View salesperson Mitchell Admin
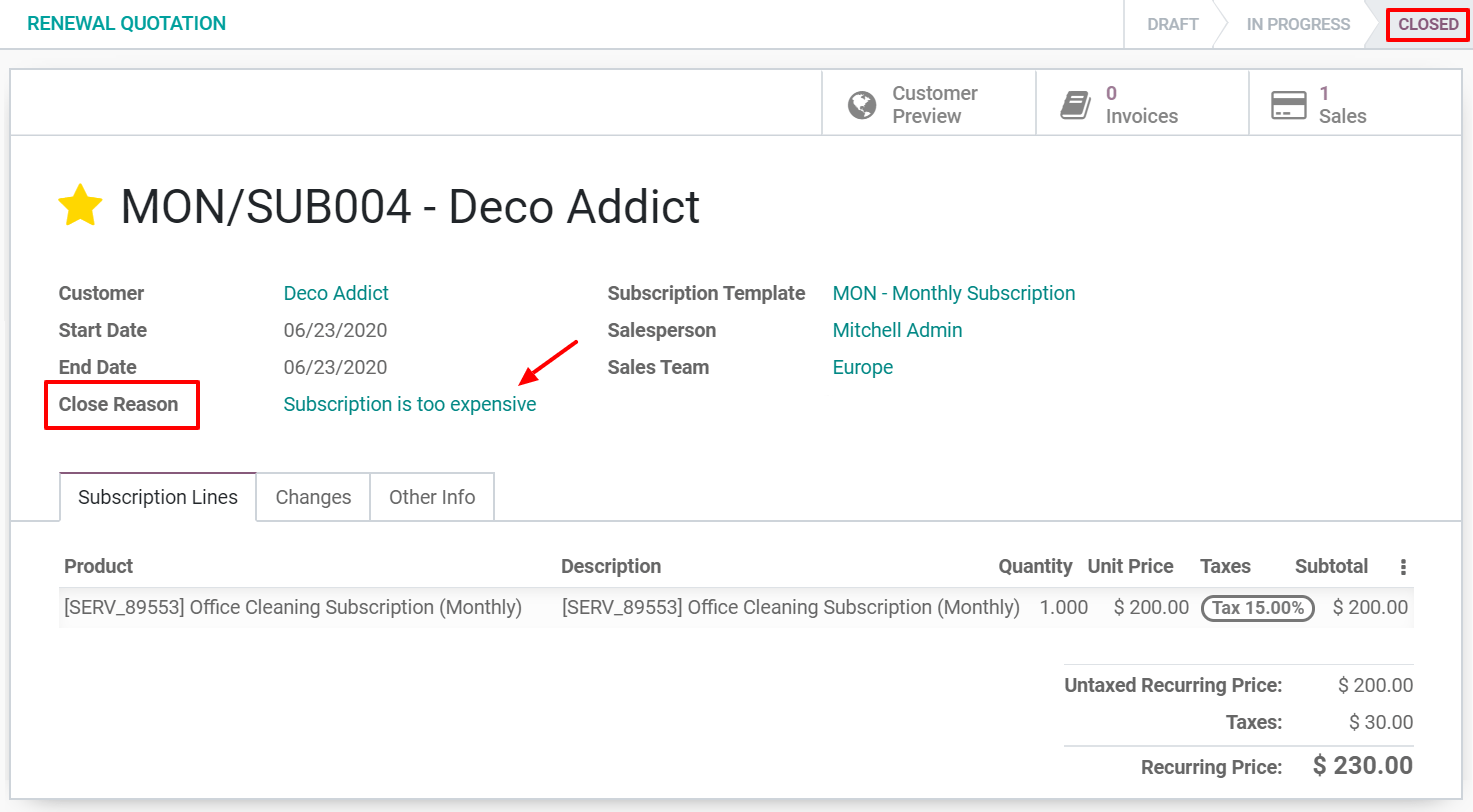 tap(896, 330)
